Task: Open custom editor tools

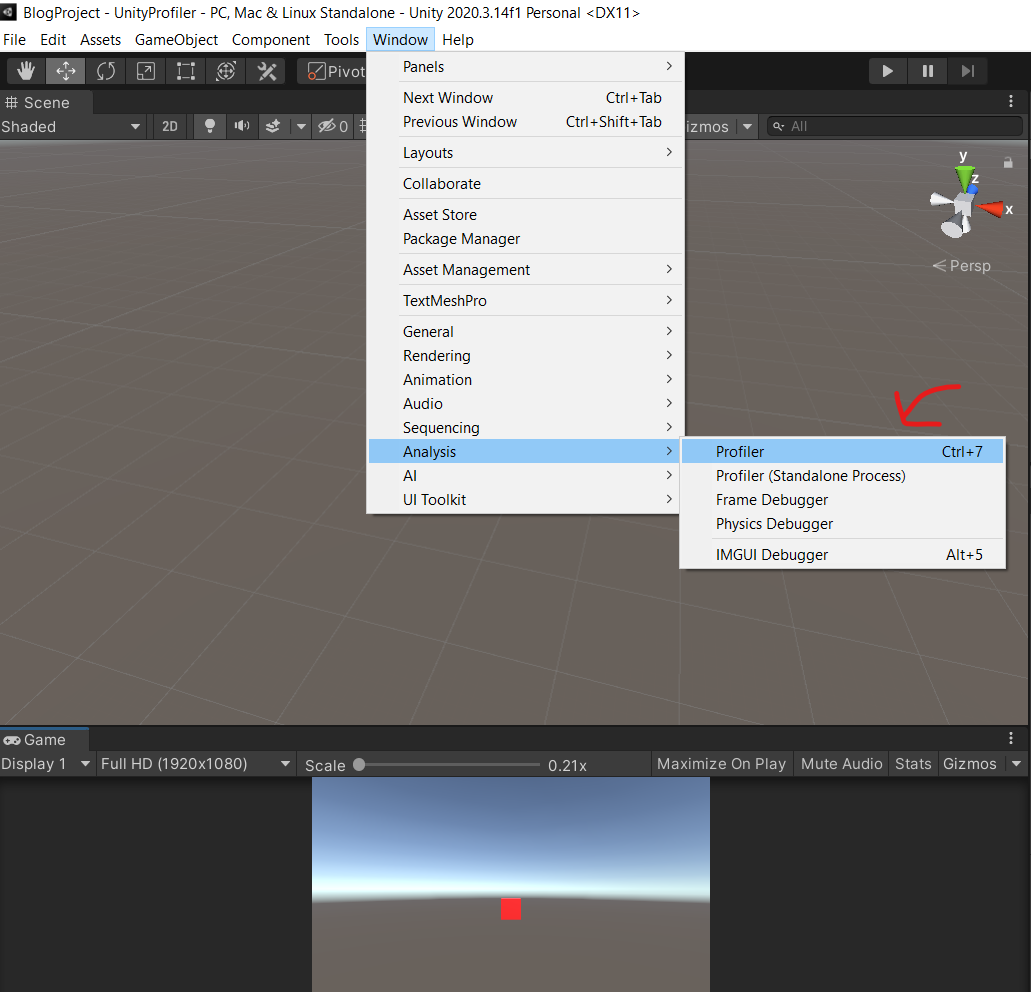Action: (266, 71)
